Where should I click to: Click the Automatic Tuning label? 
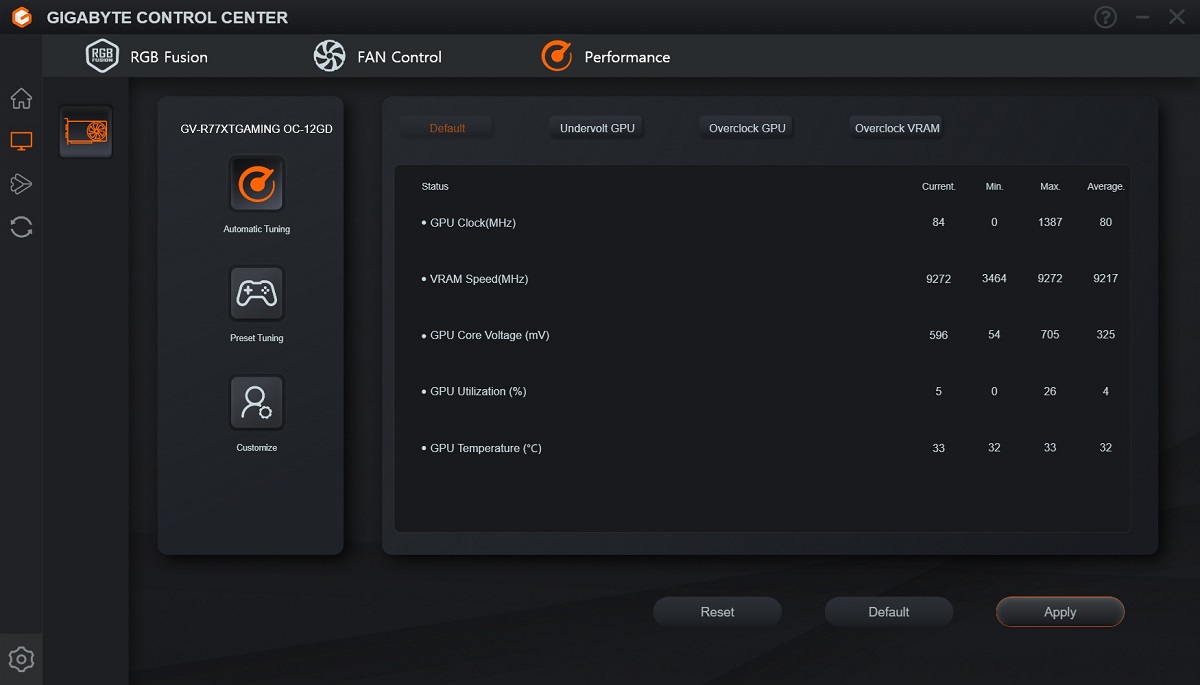click(257, 229)
